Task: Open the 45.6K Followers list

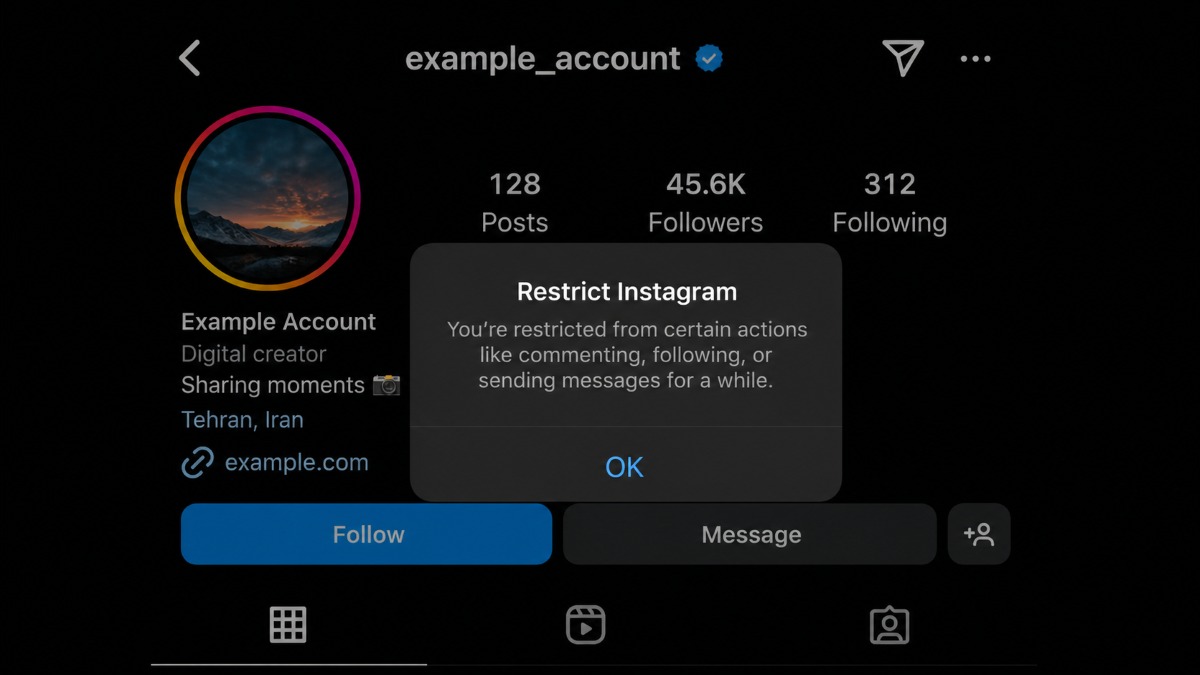Action: tap(705, 202)
